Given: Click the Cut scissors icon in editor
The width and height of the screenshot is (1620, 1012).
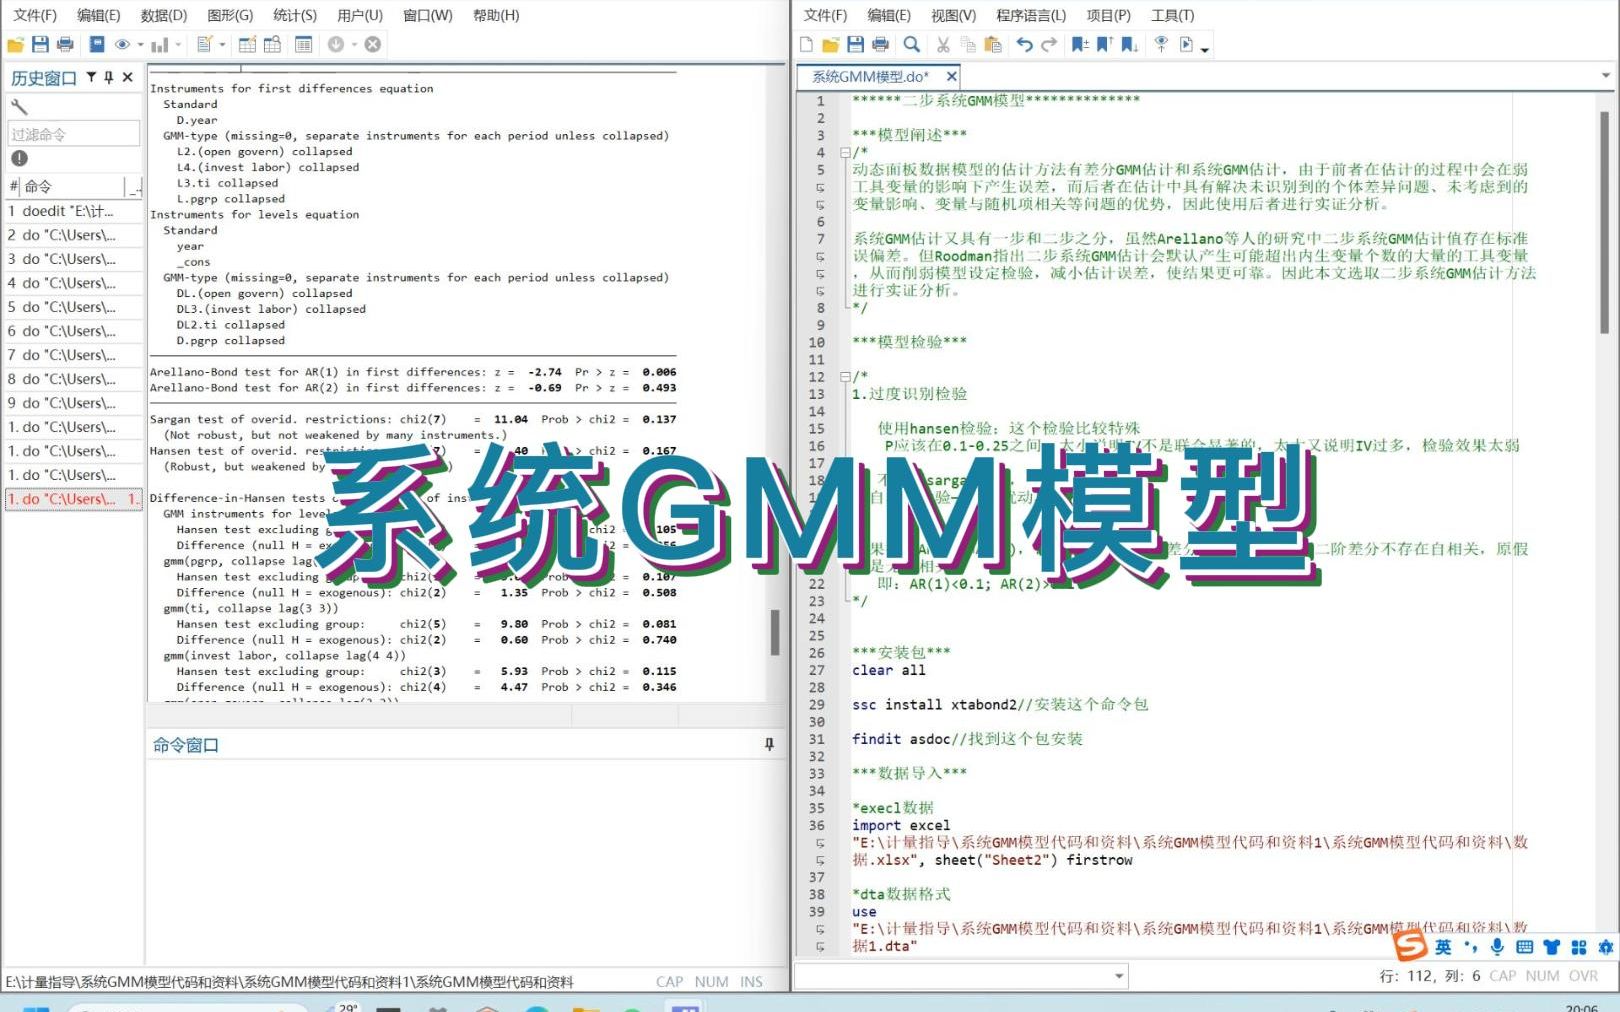Looking at the screenshot, I should tap(943, 44).
